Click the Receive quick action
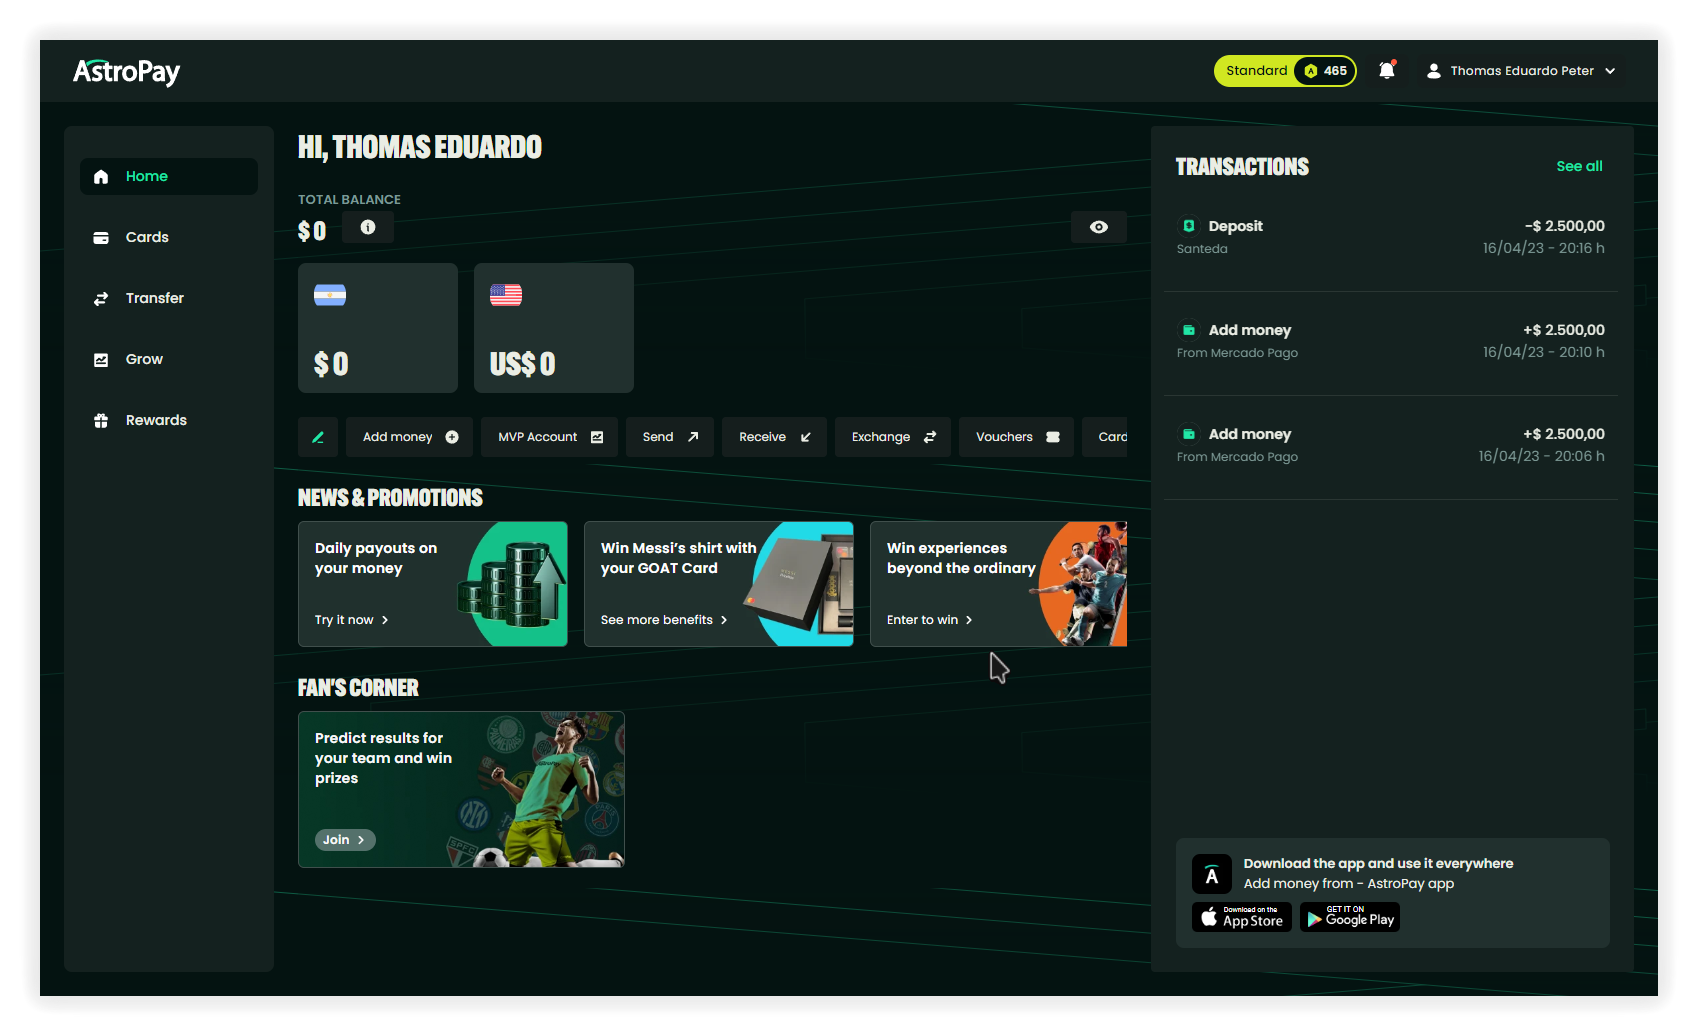 pos(775,437)
